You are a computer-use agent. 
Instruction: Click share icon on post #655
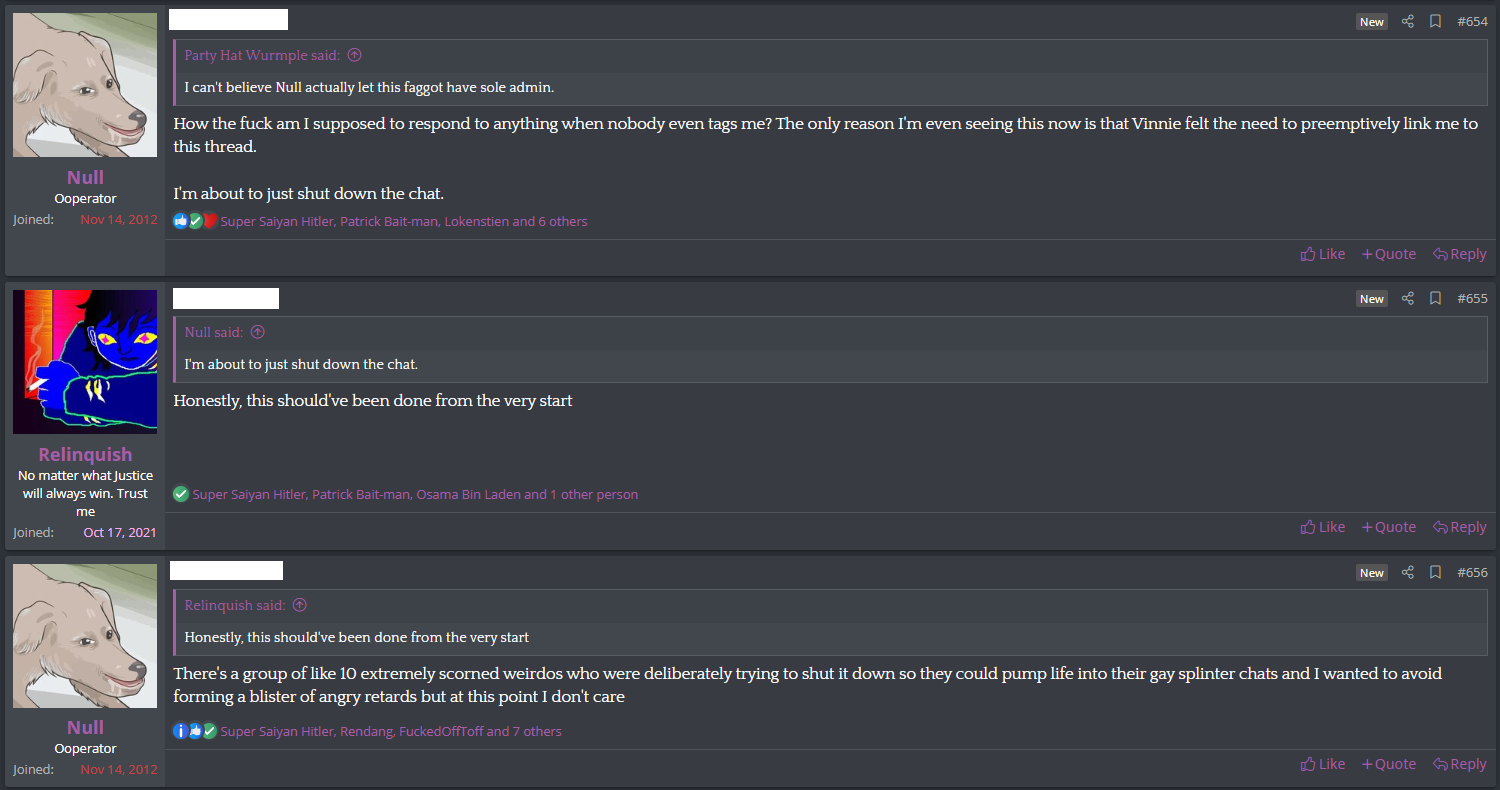1407,298
